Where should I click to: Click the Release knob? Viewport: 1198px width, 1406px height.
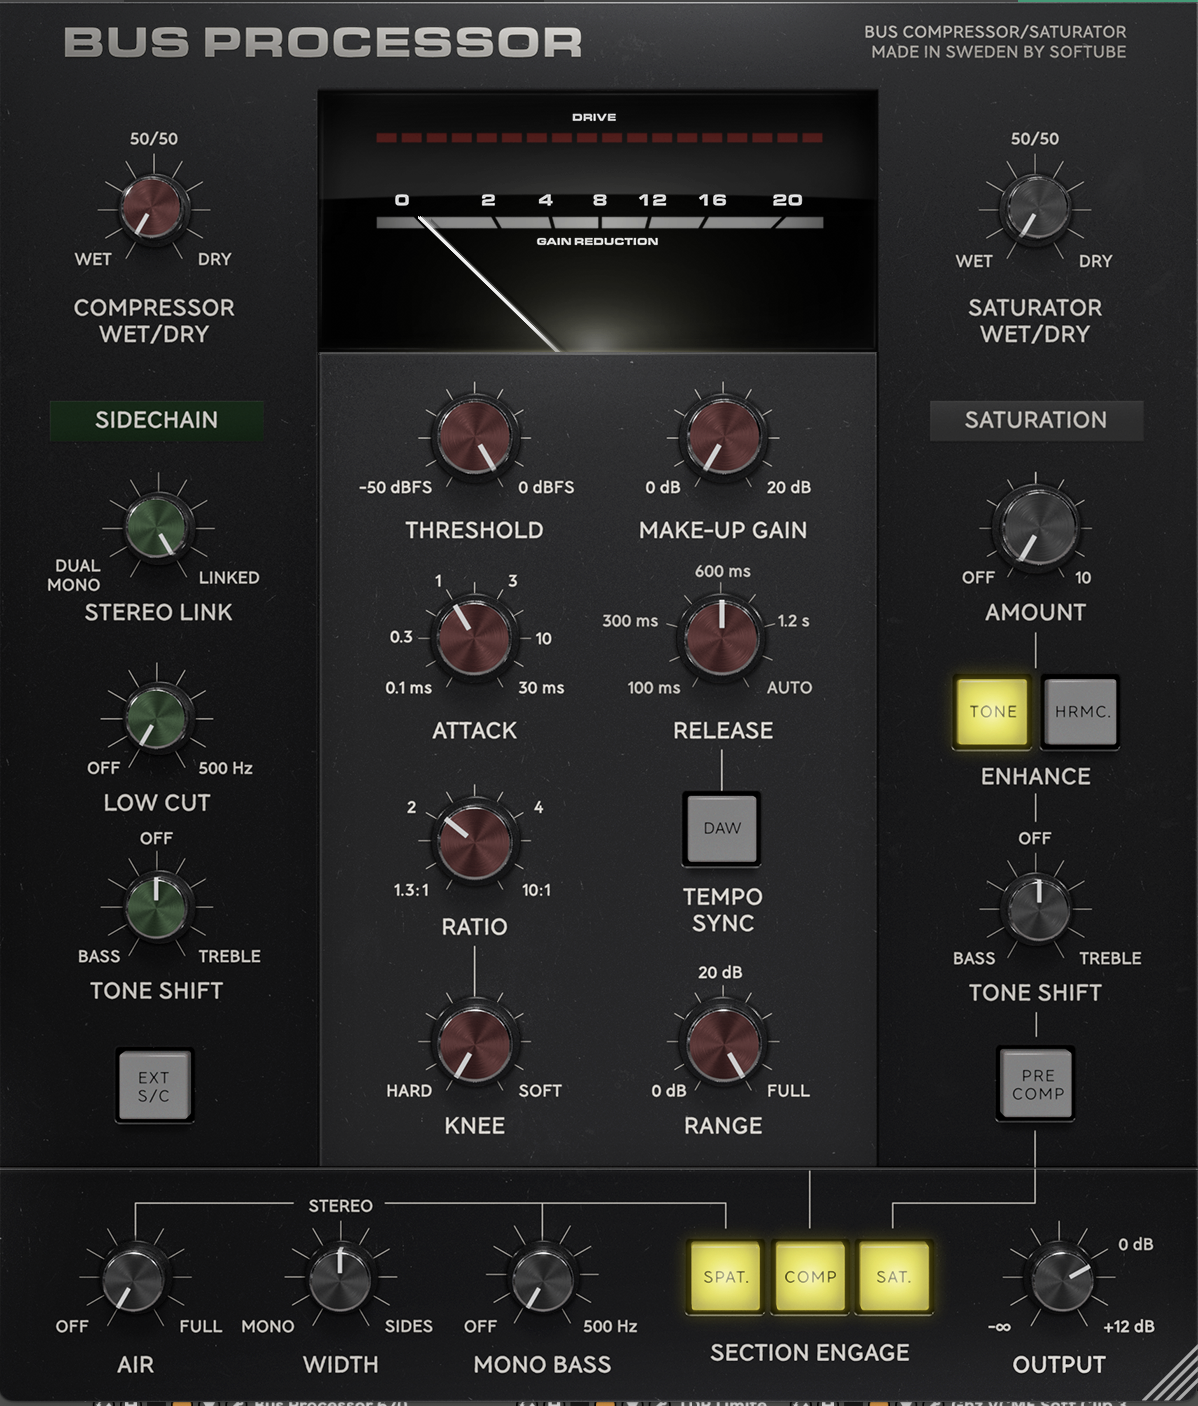721,636
